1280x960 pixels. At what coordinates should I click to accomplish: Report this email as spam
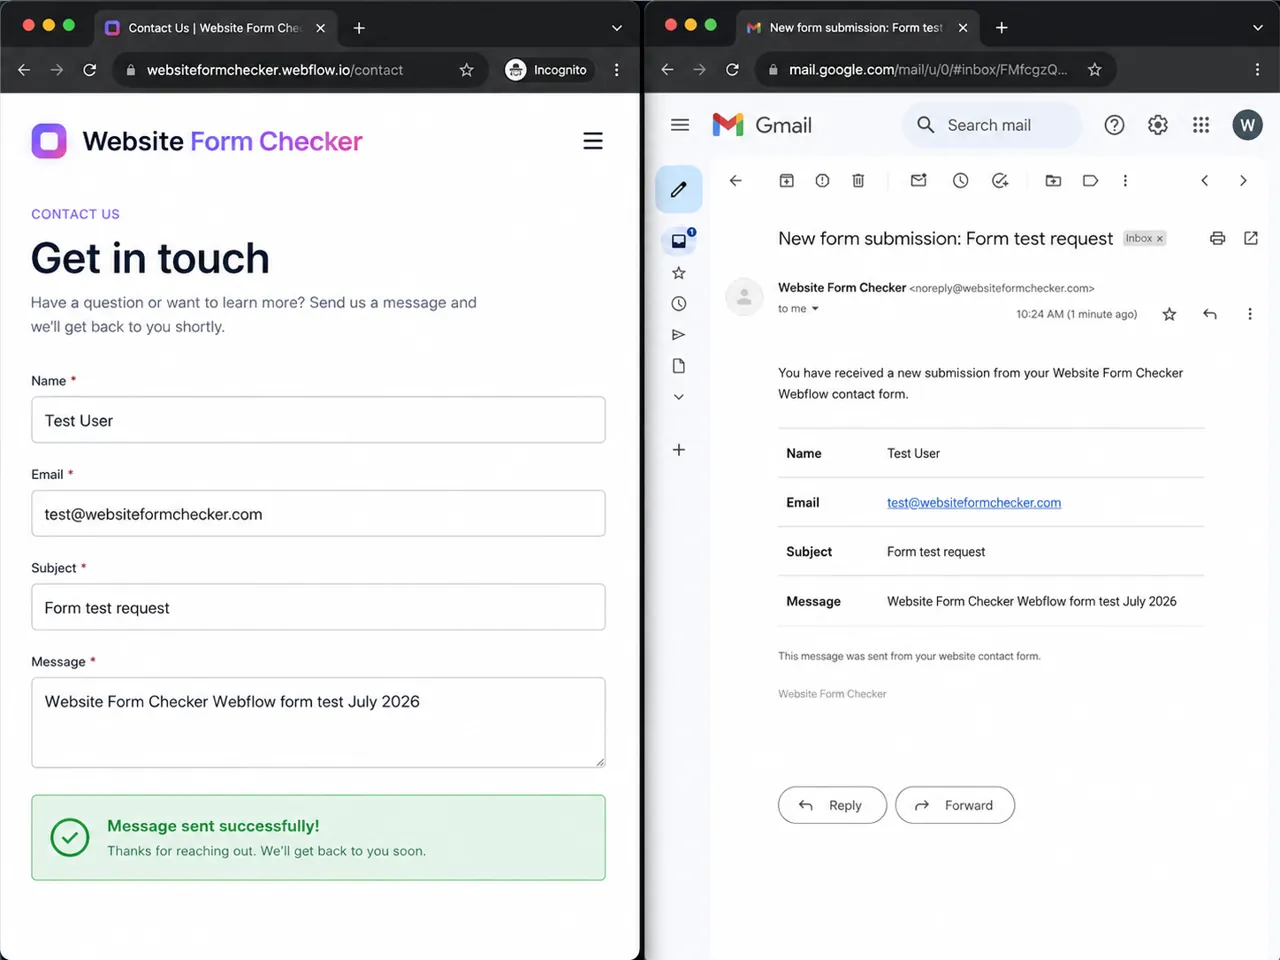point(822,181)
